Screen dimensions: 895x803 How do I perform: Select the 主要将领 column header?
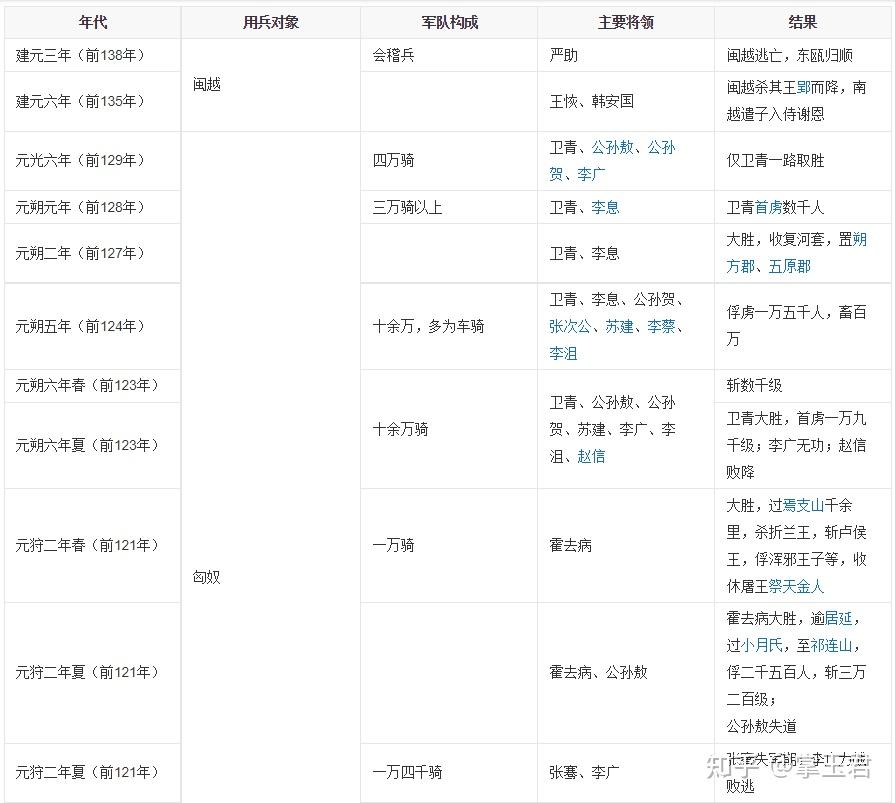(626, 22)
